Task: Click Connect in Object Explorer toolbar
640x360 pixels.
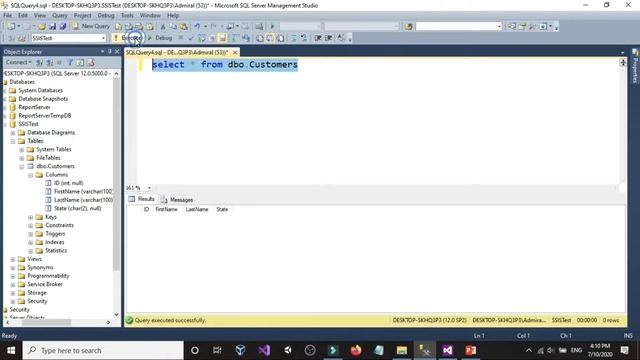Action: (18, 62)
